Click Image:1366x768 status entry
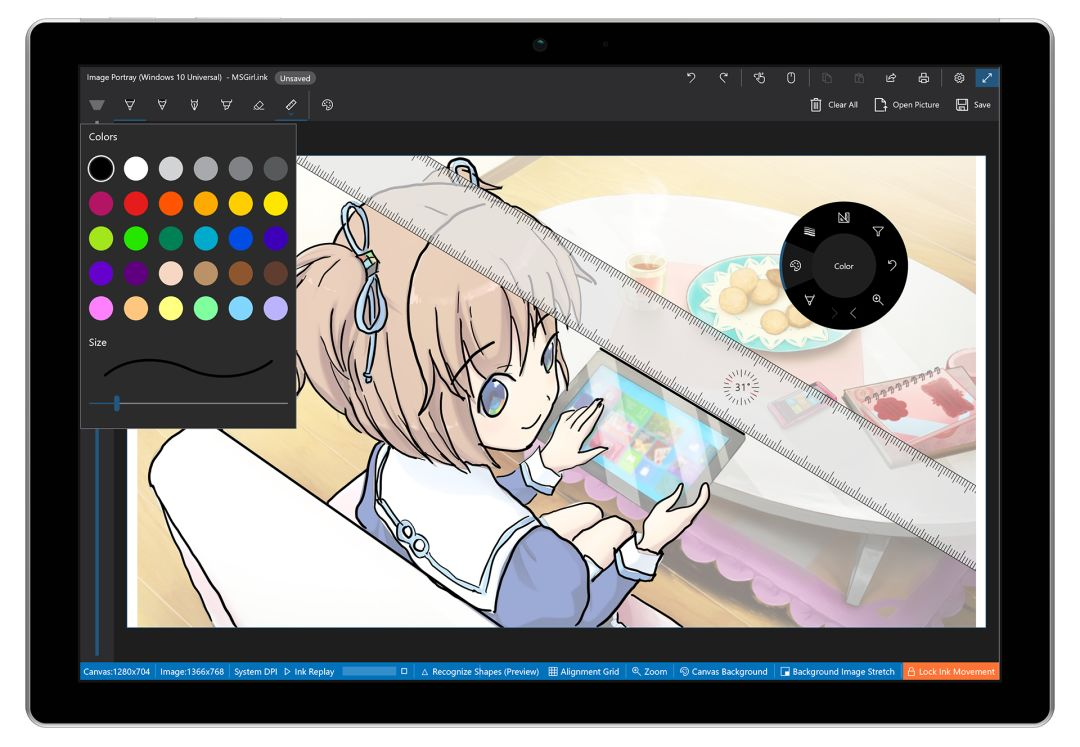 coord(192,671)
